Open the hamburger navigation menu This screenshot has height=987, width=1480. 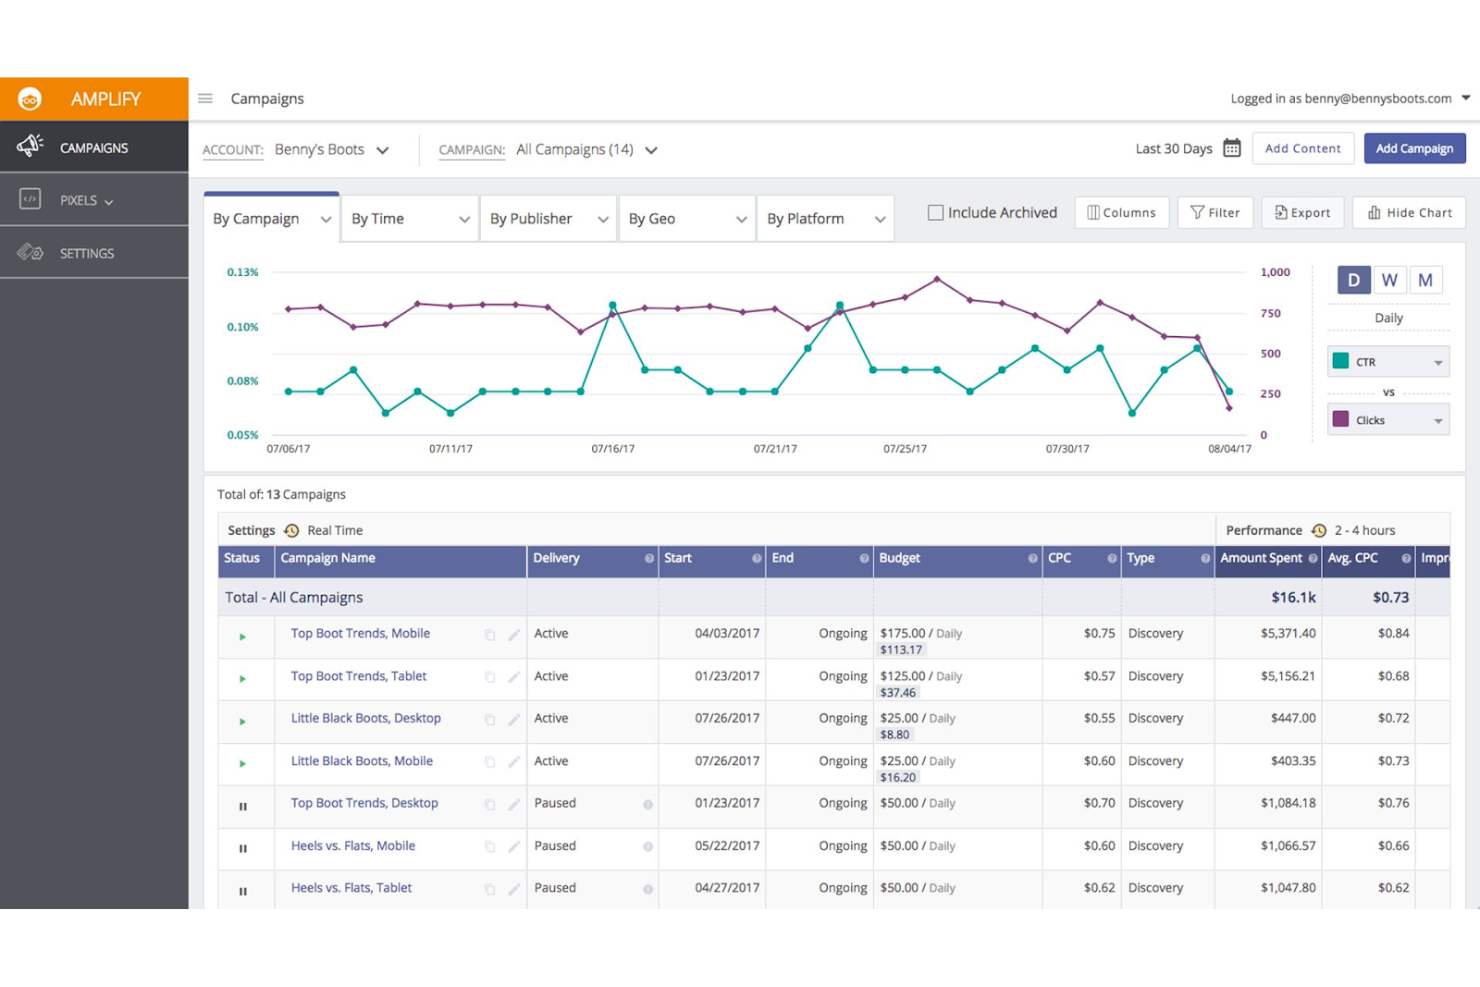coord(205,98)
